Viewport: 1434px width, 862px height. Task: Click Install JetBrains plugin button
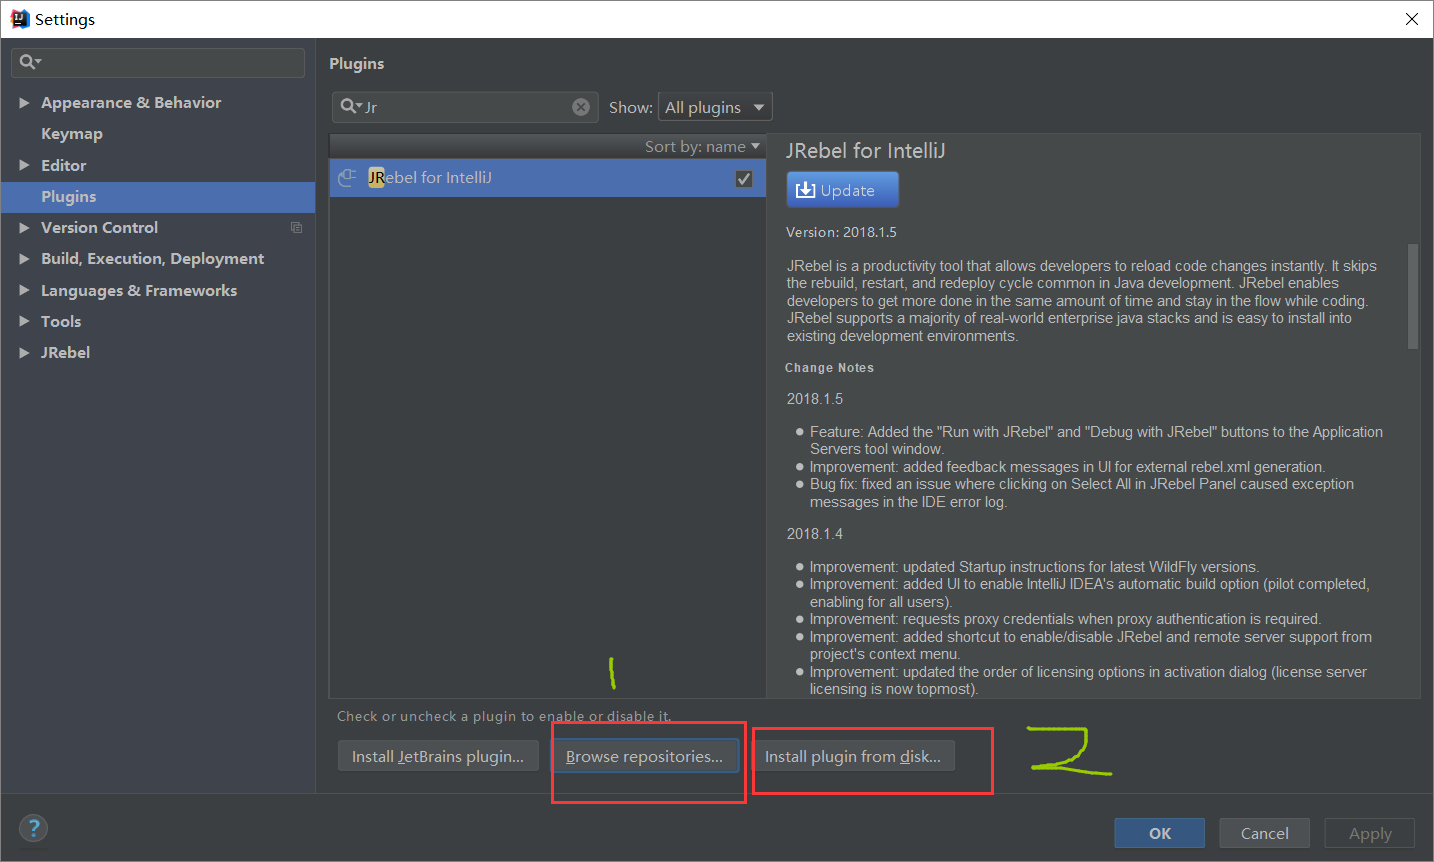[x=438, y=756]
